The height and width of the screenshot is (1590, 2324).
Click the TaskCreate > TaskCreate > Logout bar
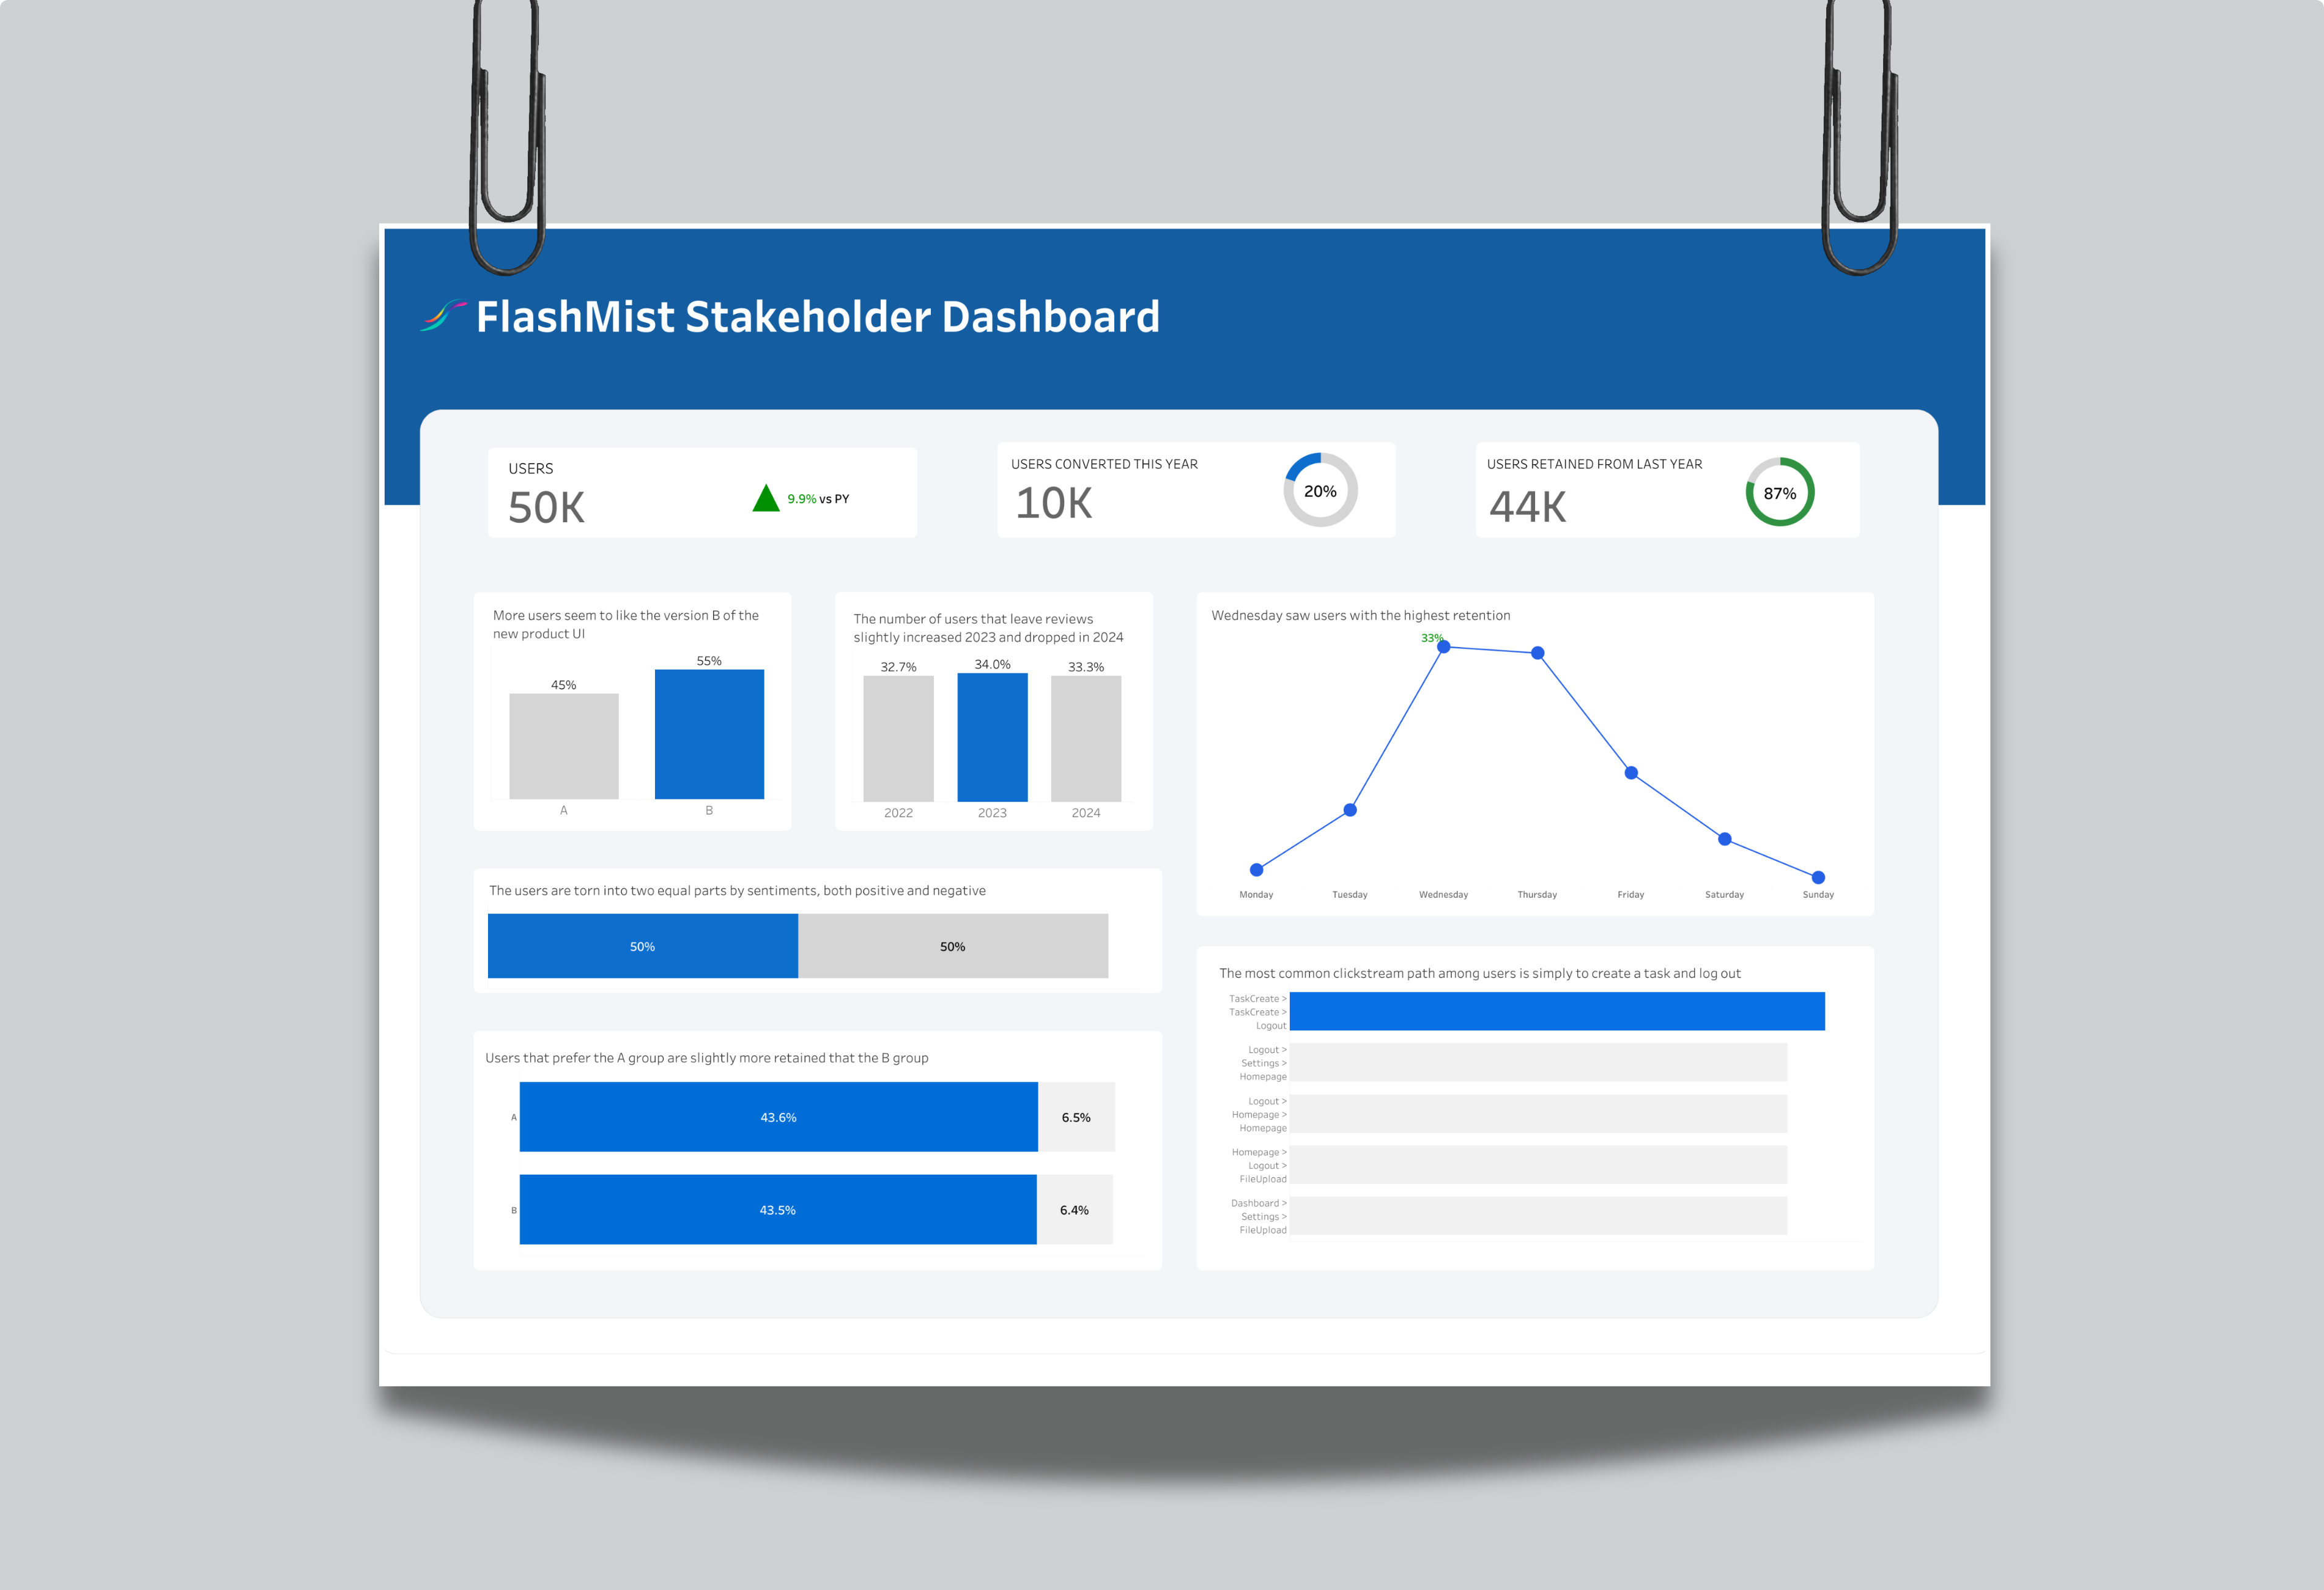1557,1011
